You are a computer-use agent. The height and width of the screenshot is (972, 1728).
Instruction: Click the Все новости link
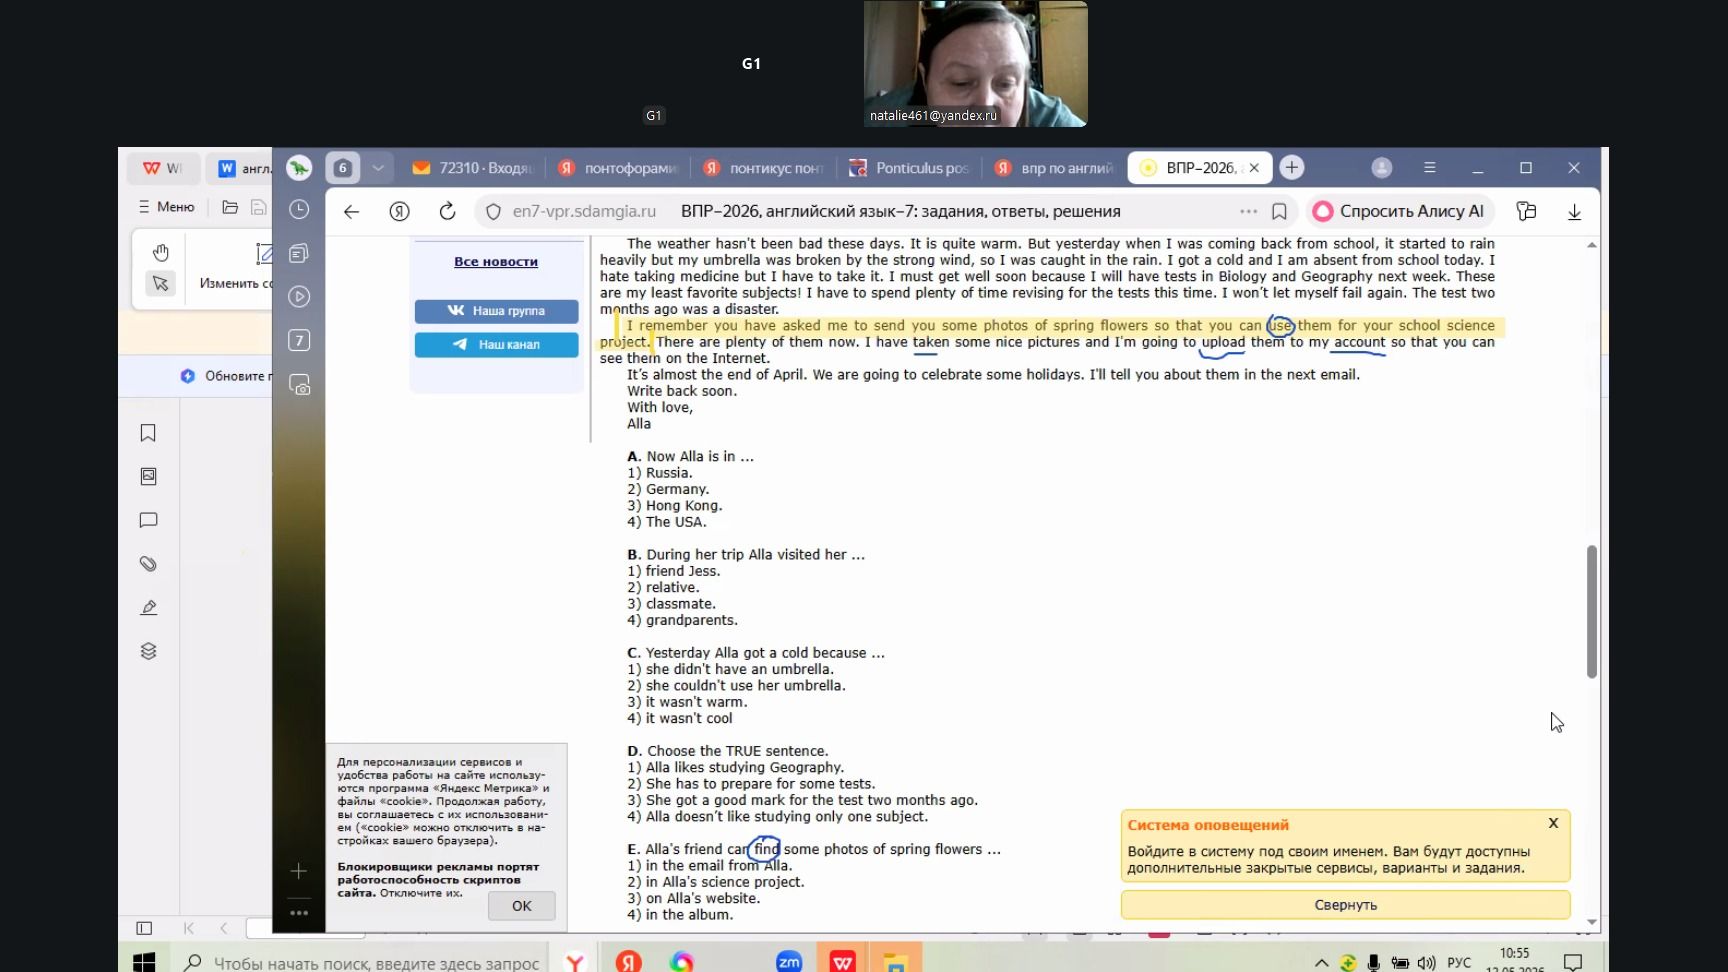[x=496, y=262]
